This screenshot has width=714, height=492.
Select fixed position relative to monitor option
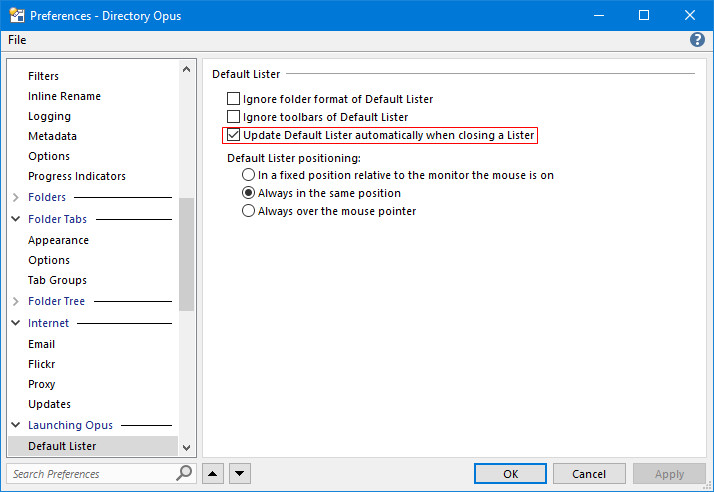coord(248,175)
